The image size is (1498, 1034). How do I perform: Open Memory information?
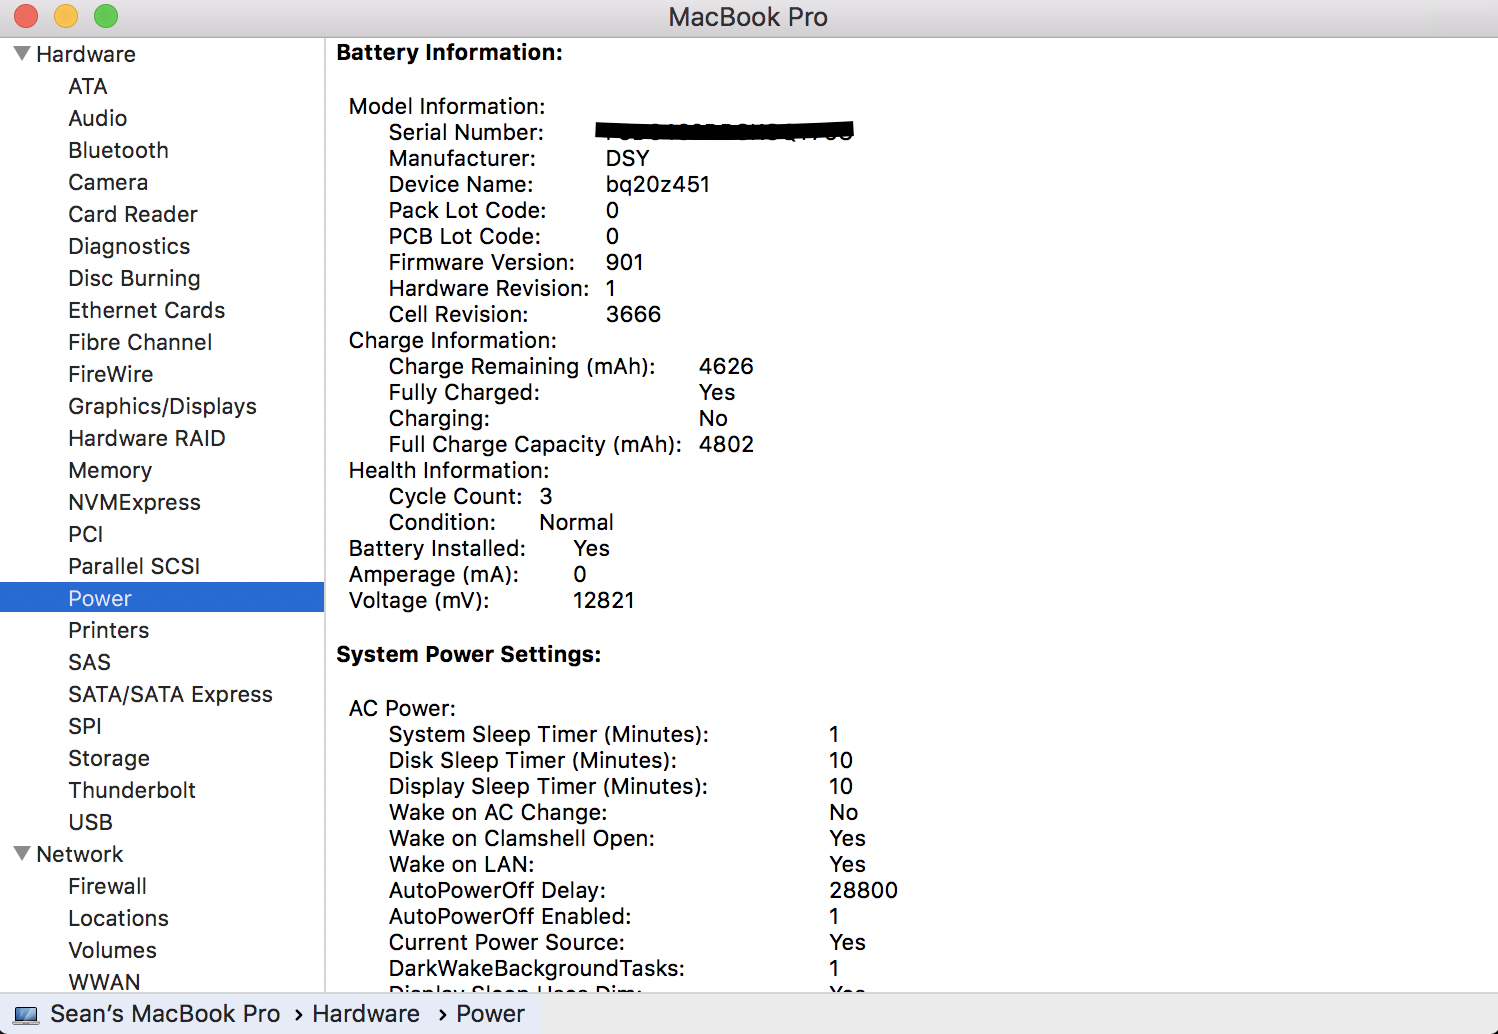pyautogui.click(x=110, y=470)
